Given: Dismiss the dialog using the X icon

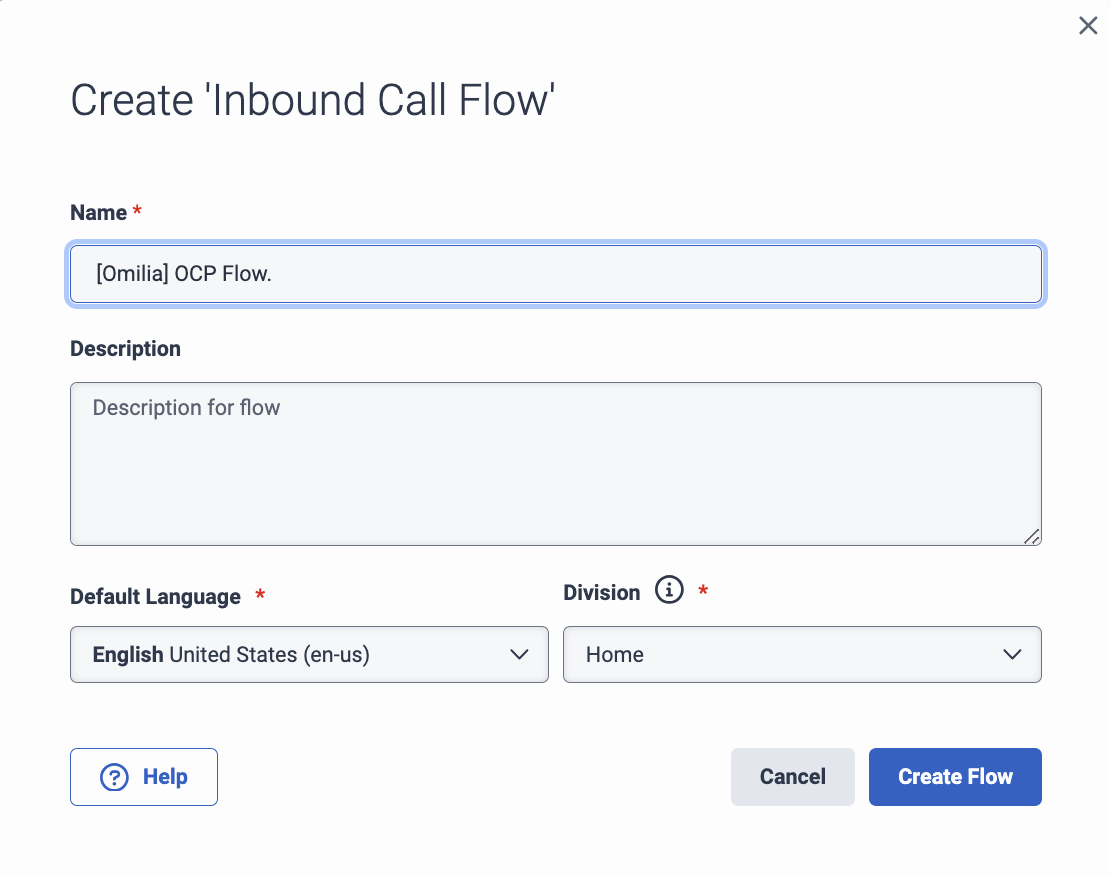Looking at the screenshot, I should [x=1088, y=25].
